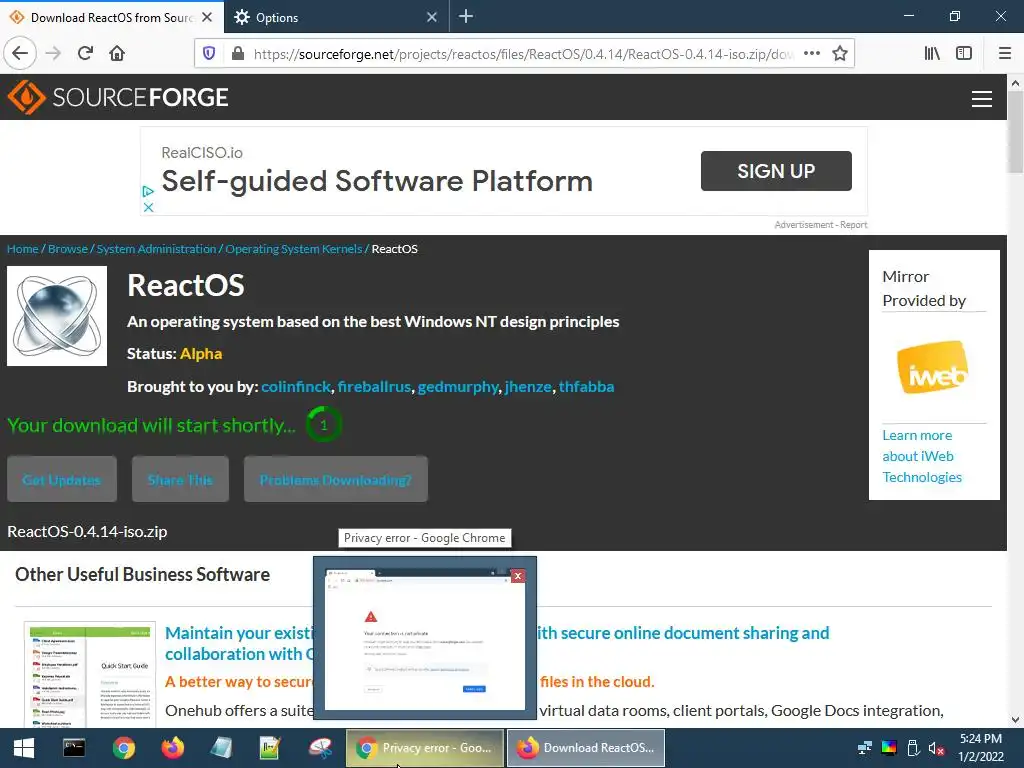The image size is (1024, 768).
Task: Open System Administration breadcrumb
Action: pyautogui.click(x=156, y=249)
